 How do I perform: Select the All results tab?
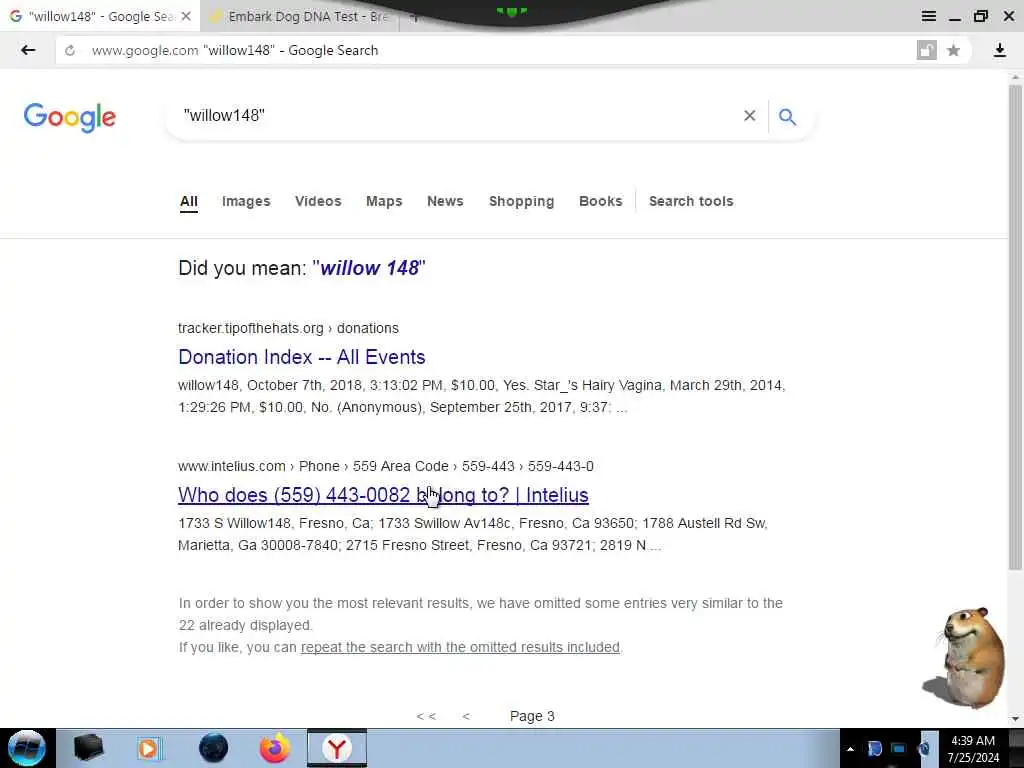point(189,201)
